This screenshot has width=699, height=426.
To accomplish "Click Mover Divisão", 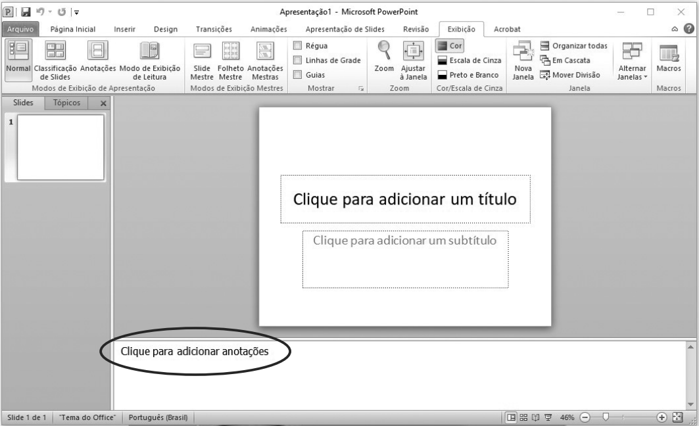I will (x=570, y=75).
